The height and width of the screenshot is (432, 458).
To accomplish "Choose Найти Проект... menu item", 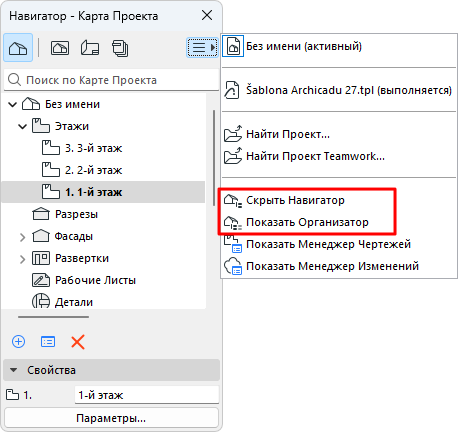I will (339, 134).
